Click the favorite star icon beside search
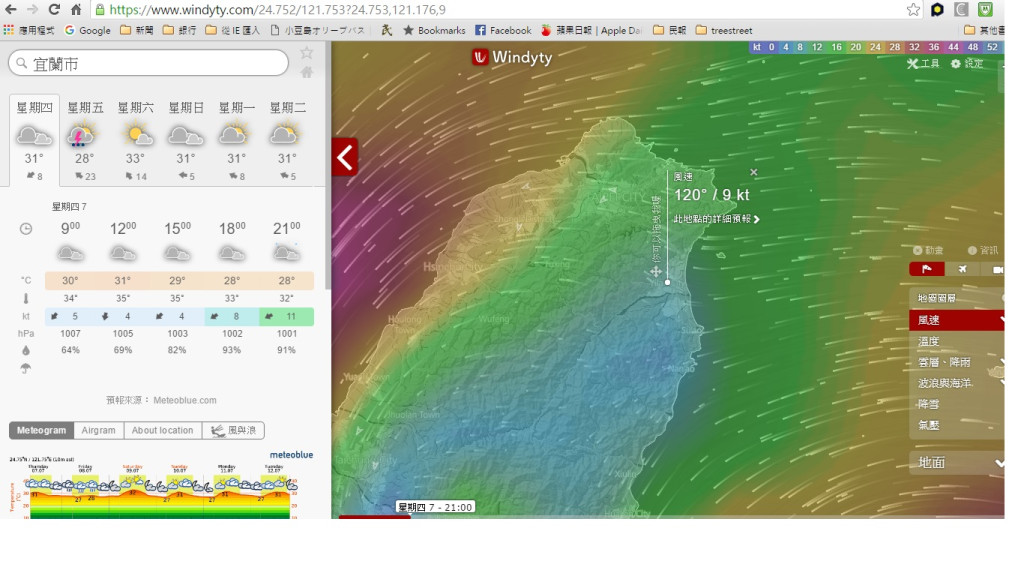This screenshot has height=575, width=1024. point(307,52)
